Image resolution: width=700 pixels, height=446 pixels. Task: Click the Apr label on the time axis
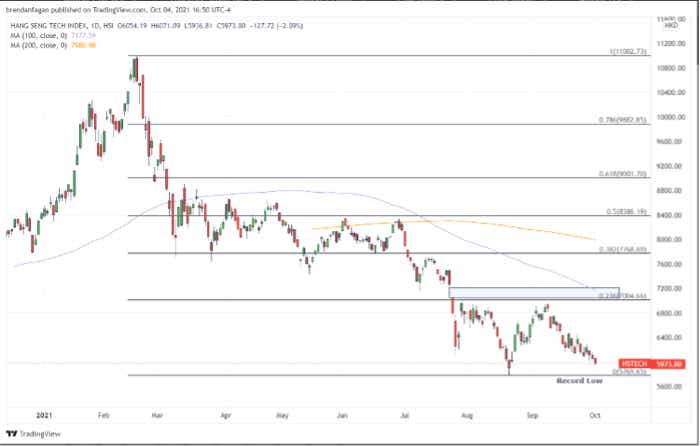[x=226, y=415]
